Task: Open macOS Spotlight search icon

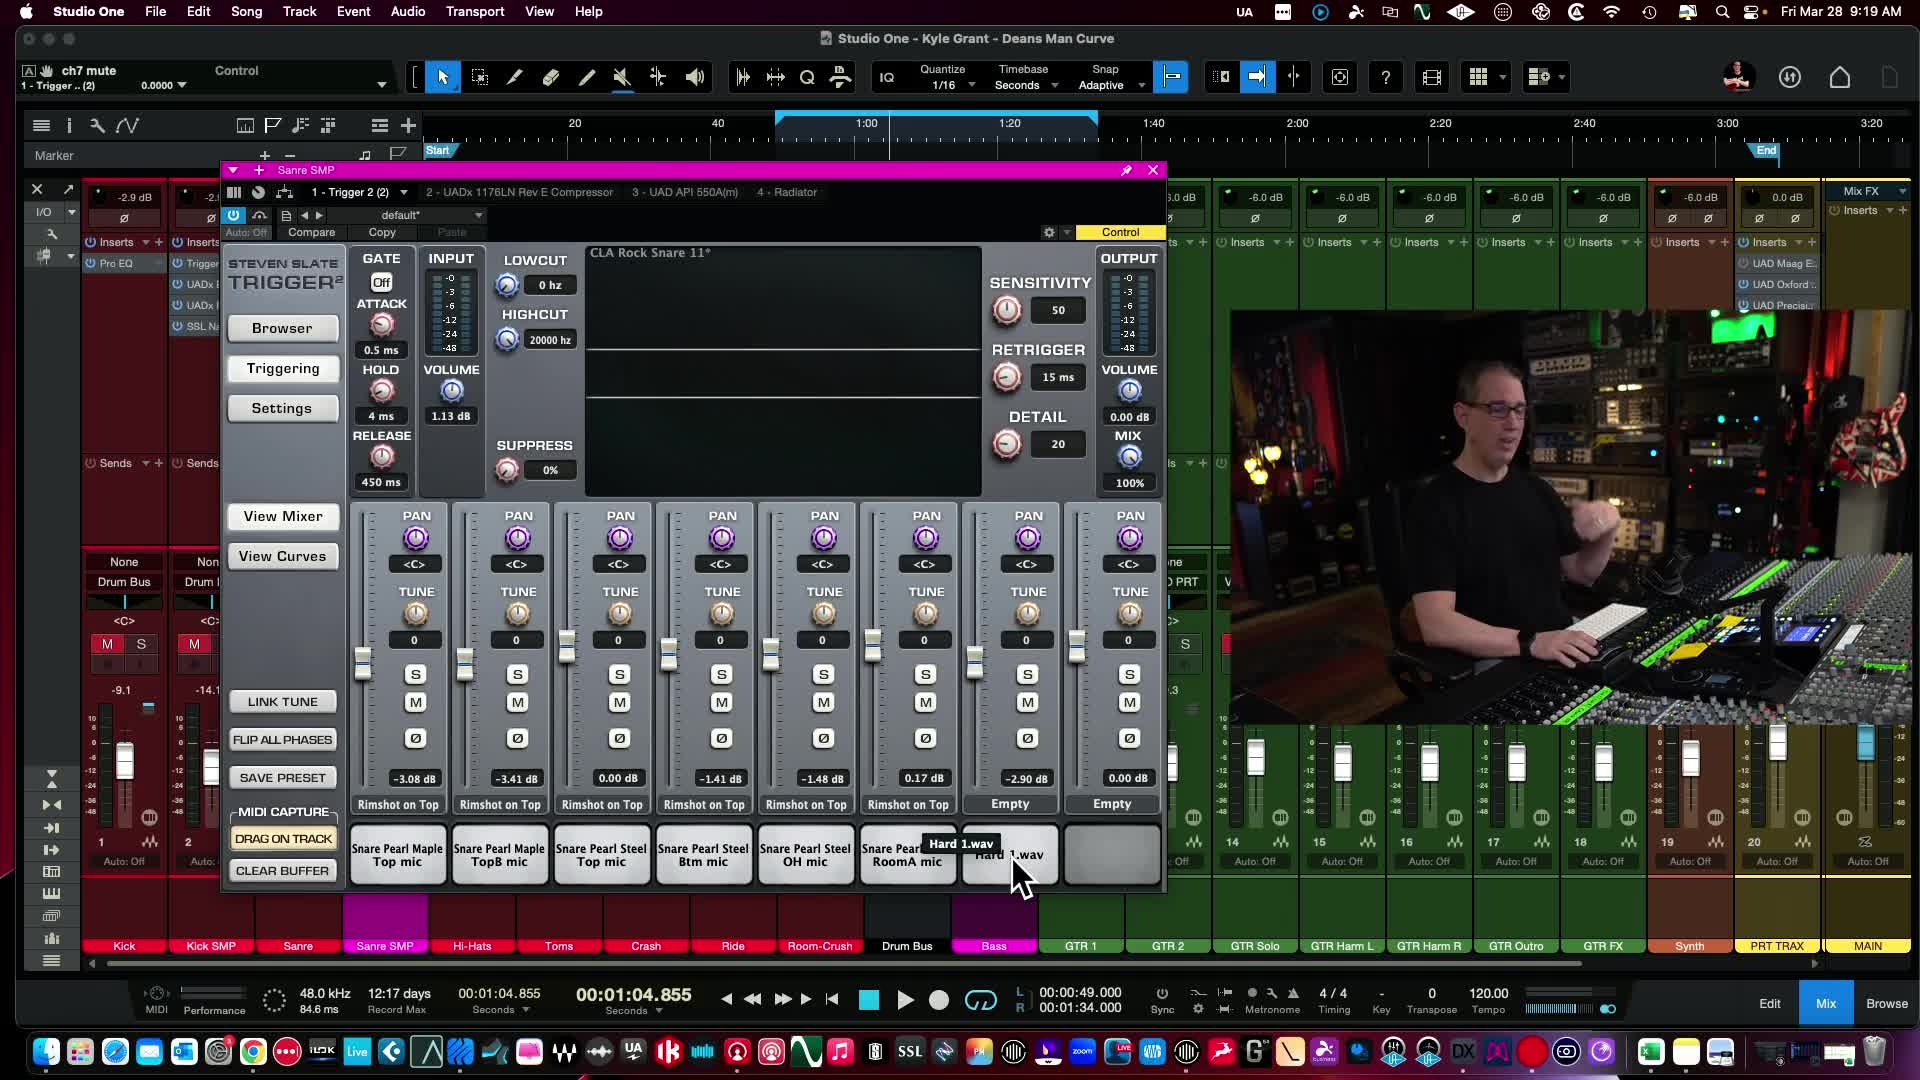Action: click(x=1722, y=12)
